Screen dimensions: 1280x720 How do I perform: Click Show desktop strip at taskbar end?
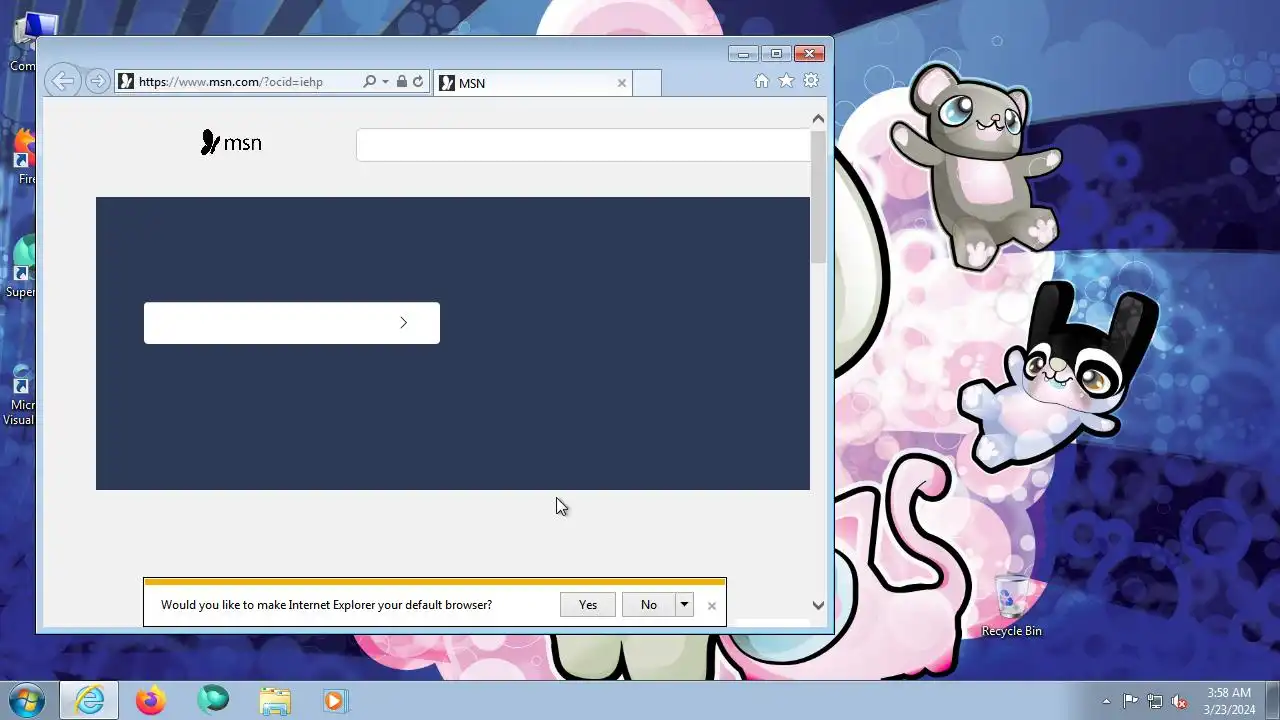[1272, 700]
